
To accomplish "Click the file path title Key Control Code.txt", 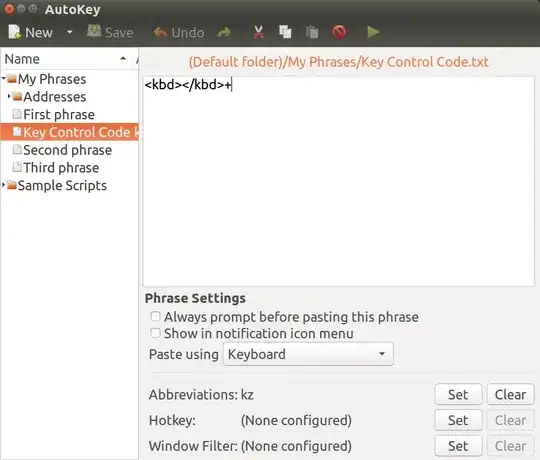I will (x=339, y=62).
